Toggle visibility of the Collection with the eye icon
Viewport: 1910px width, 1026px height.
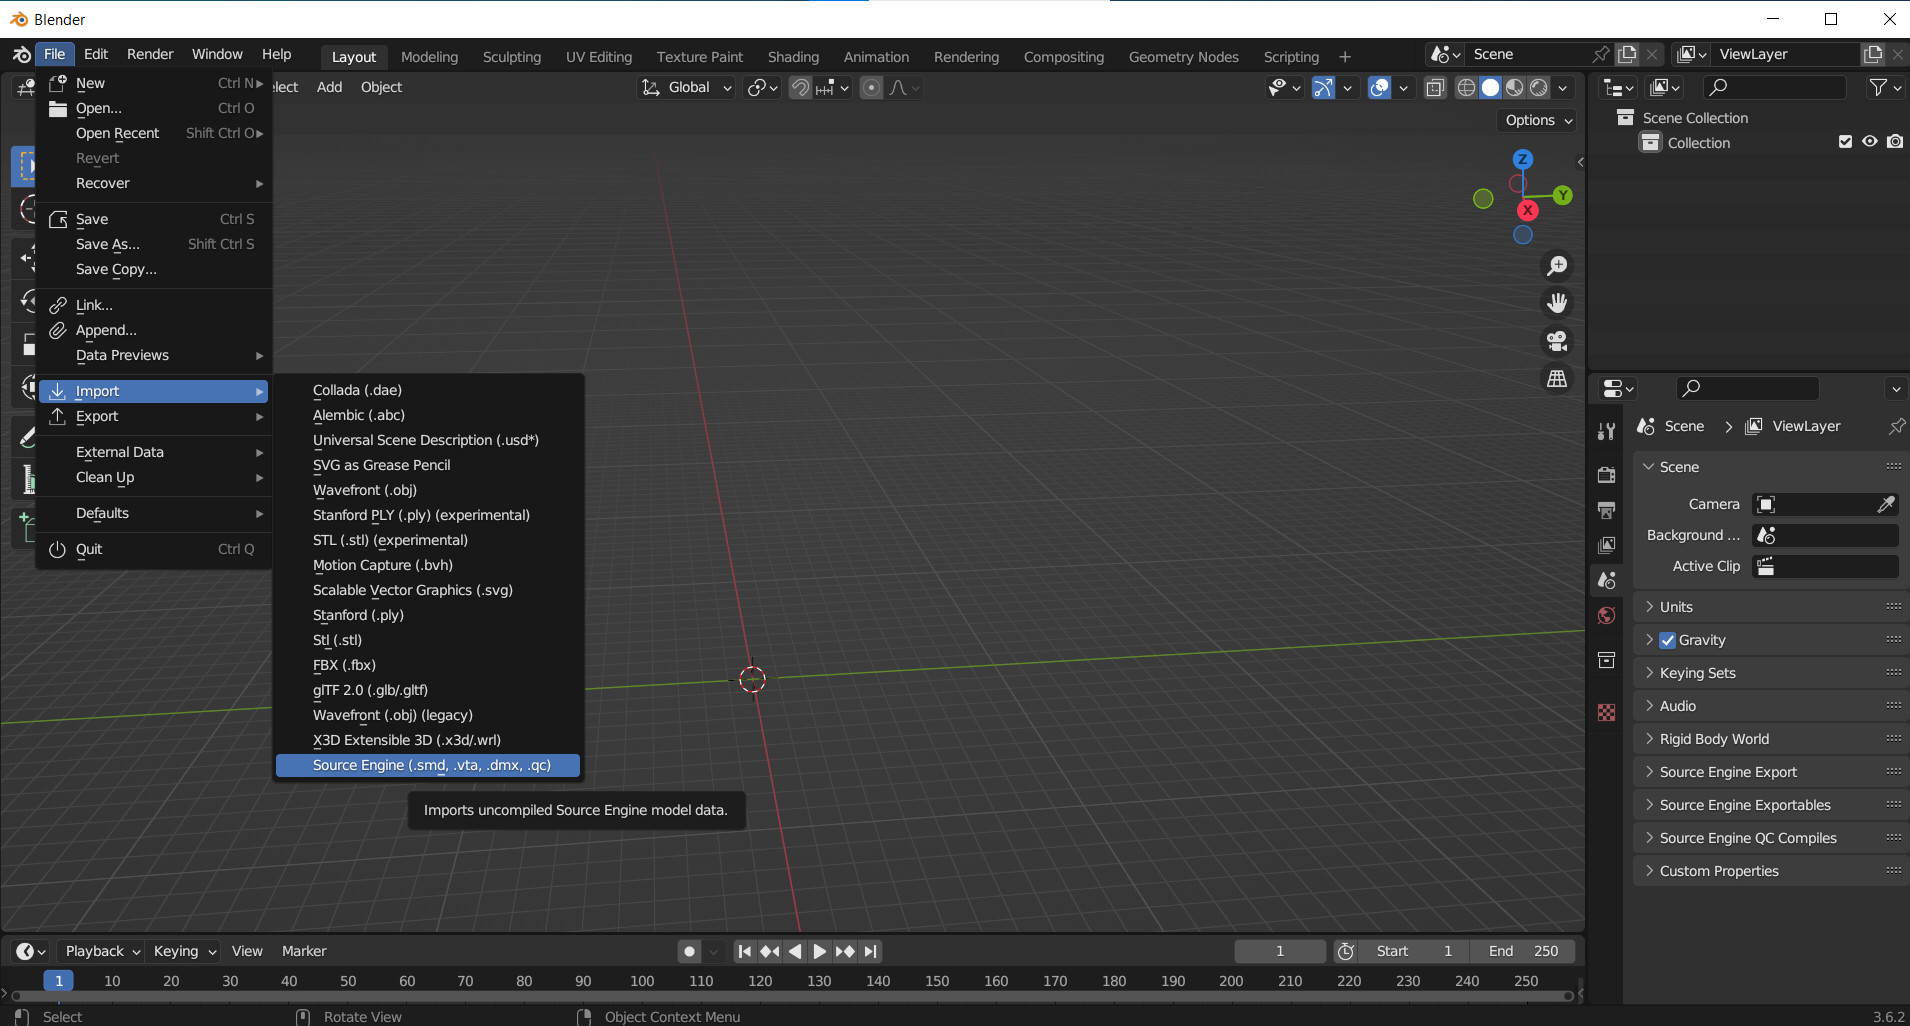click(1869, 142)
